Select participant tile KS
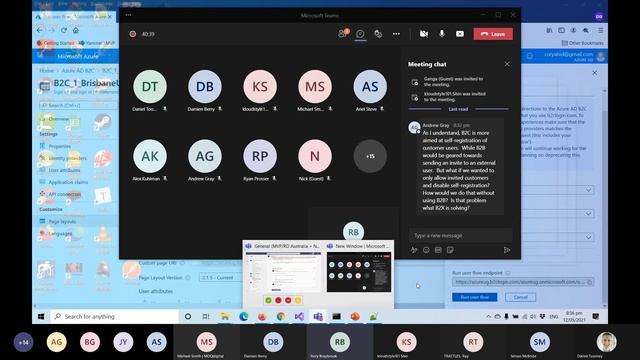Image resolution: width=640 pixels, height=360 pixels. (260, 87)
